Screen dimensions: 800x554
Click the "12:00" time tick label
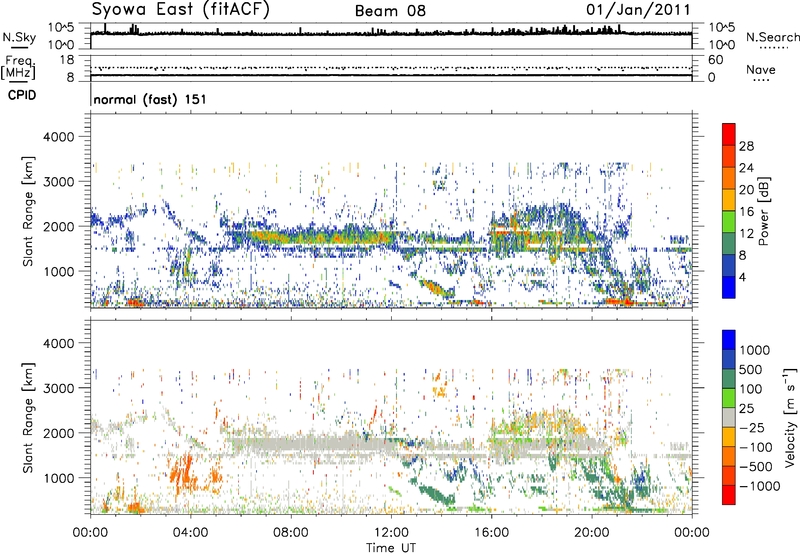tap(391, 533)
